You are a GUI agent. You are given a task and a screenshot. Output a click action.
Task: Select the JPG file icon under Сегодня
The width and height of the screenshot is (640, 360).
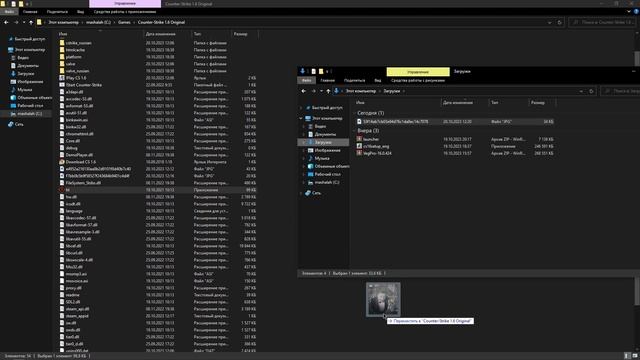[359, 122]
